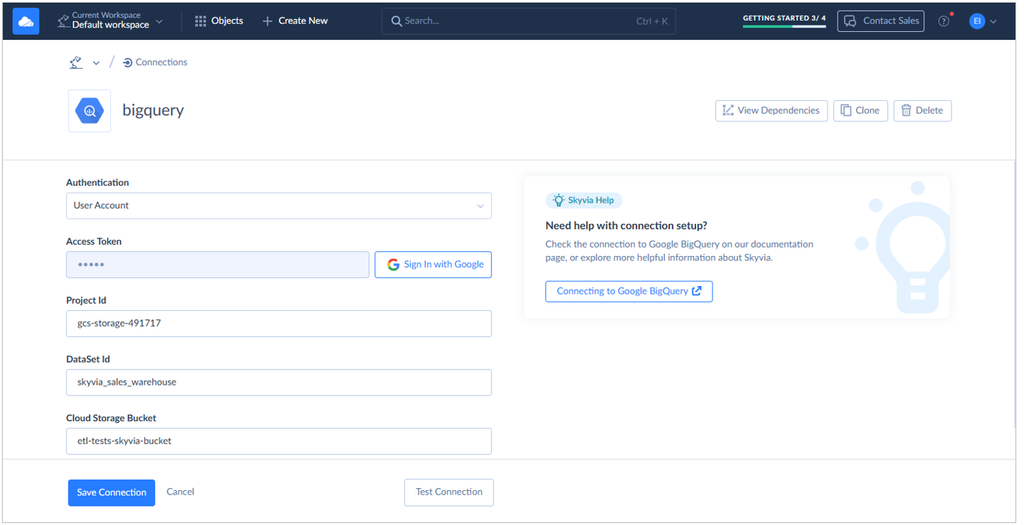The image size is (1024, 525).
Task: Open the EI user avatar menu
Action: click(977, 21)
